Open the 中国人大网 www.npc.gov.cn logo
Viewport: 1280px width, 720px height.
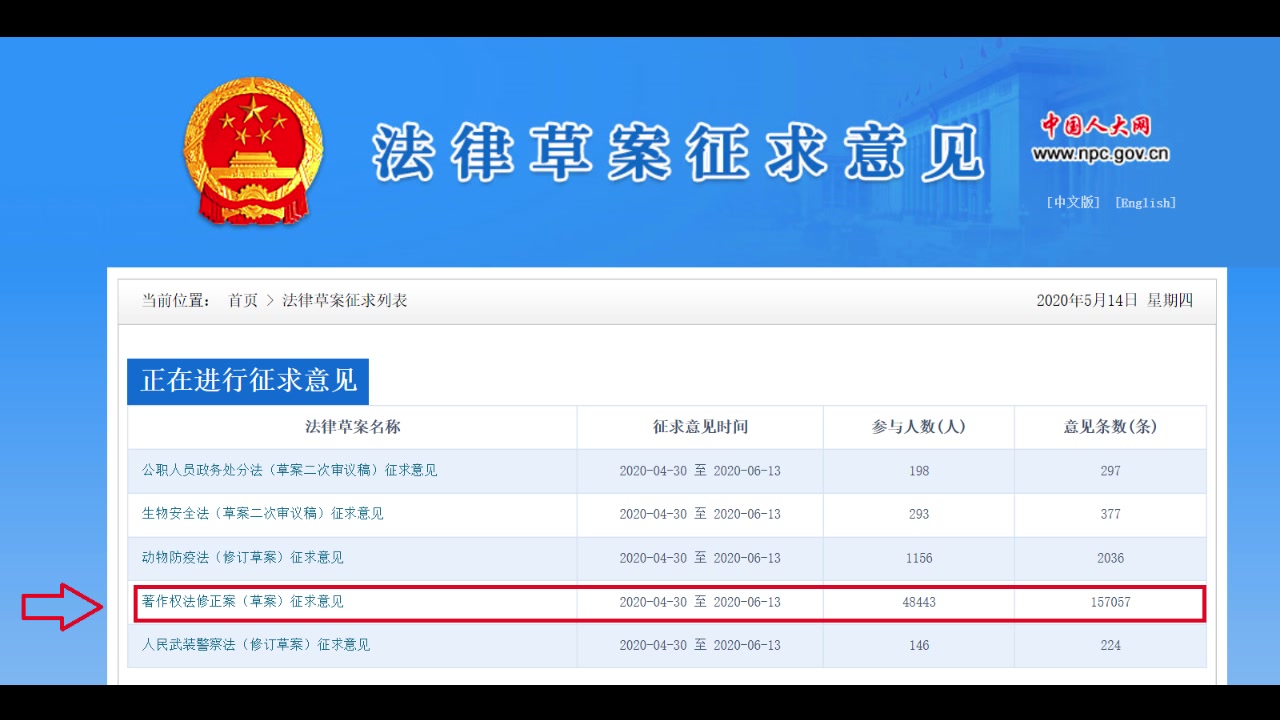click(1100, 139)
